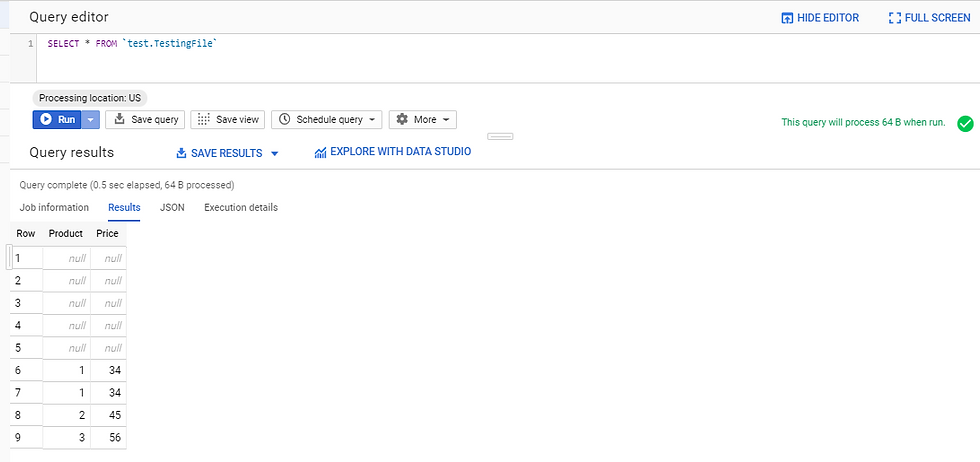980x462 pixels.
Task: Open the Run button dropdown arrow
Action: 91,119
